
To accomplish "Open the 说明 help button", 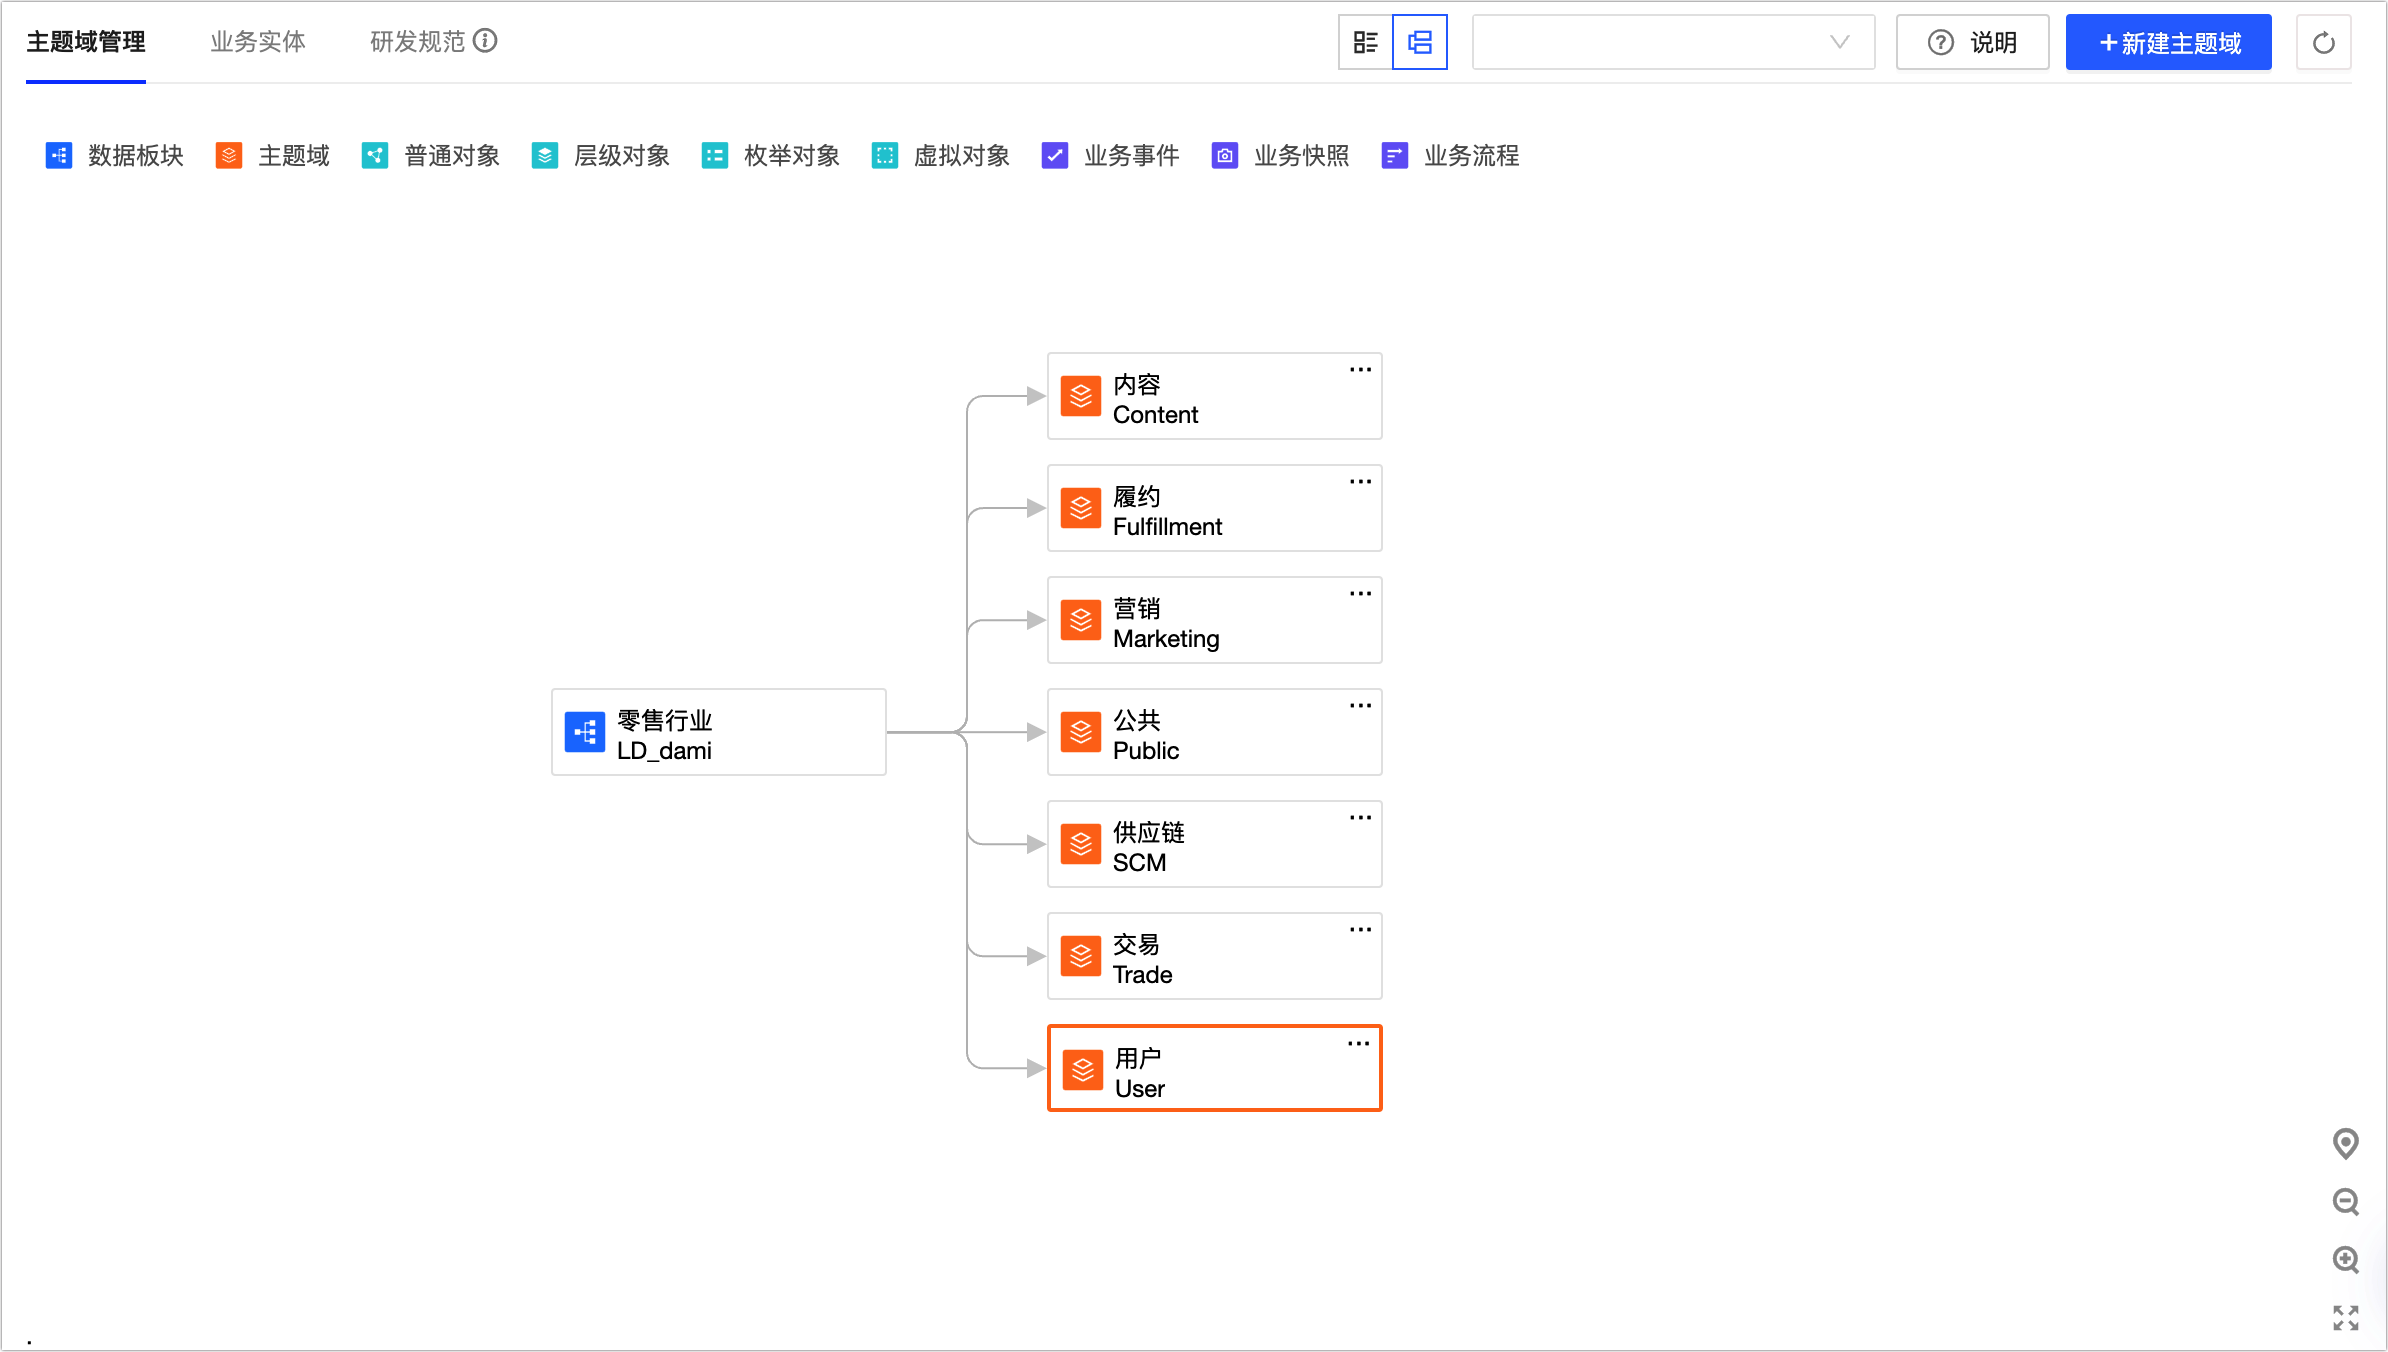I will (x=1972, y=43).
